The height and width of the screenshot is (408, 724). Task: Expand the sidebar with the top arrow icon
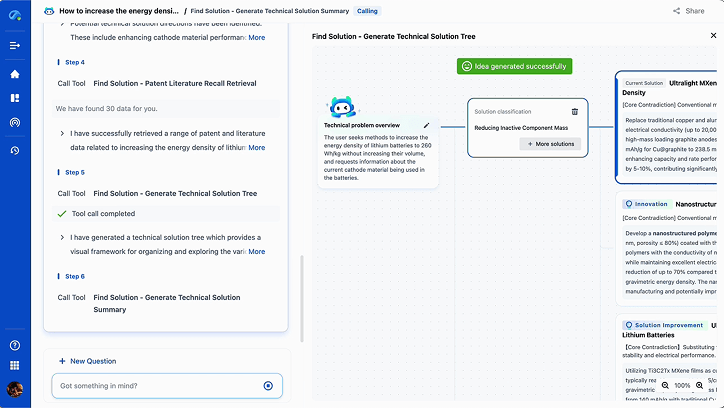15,46
